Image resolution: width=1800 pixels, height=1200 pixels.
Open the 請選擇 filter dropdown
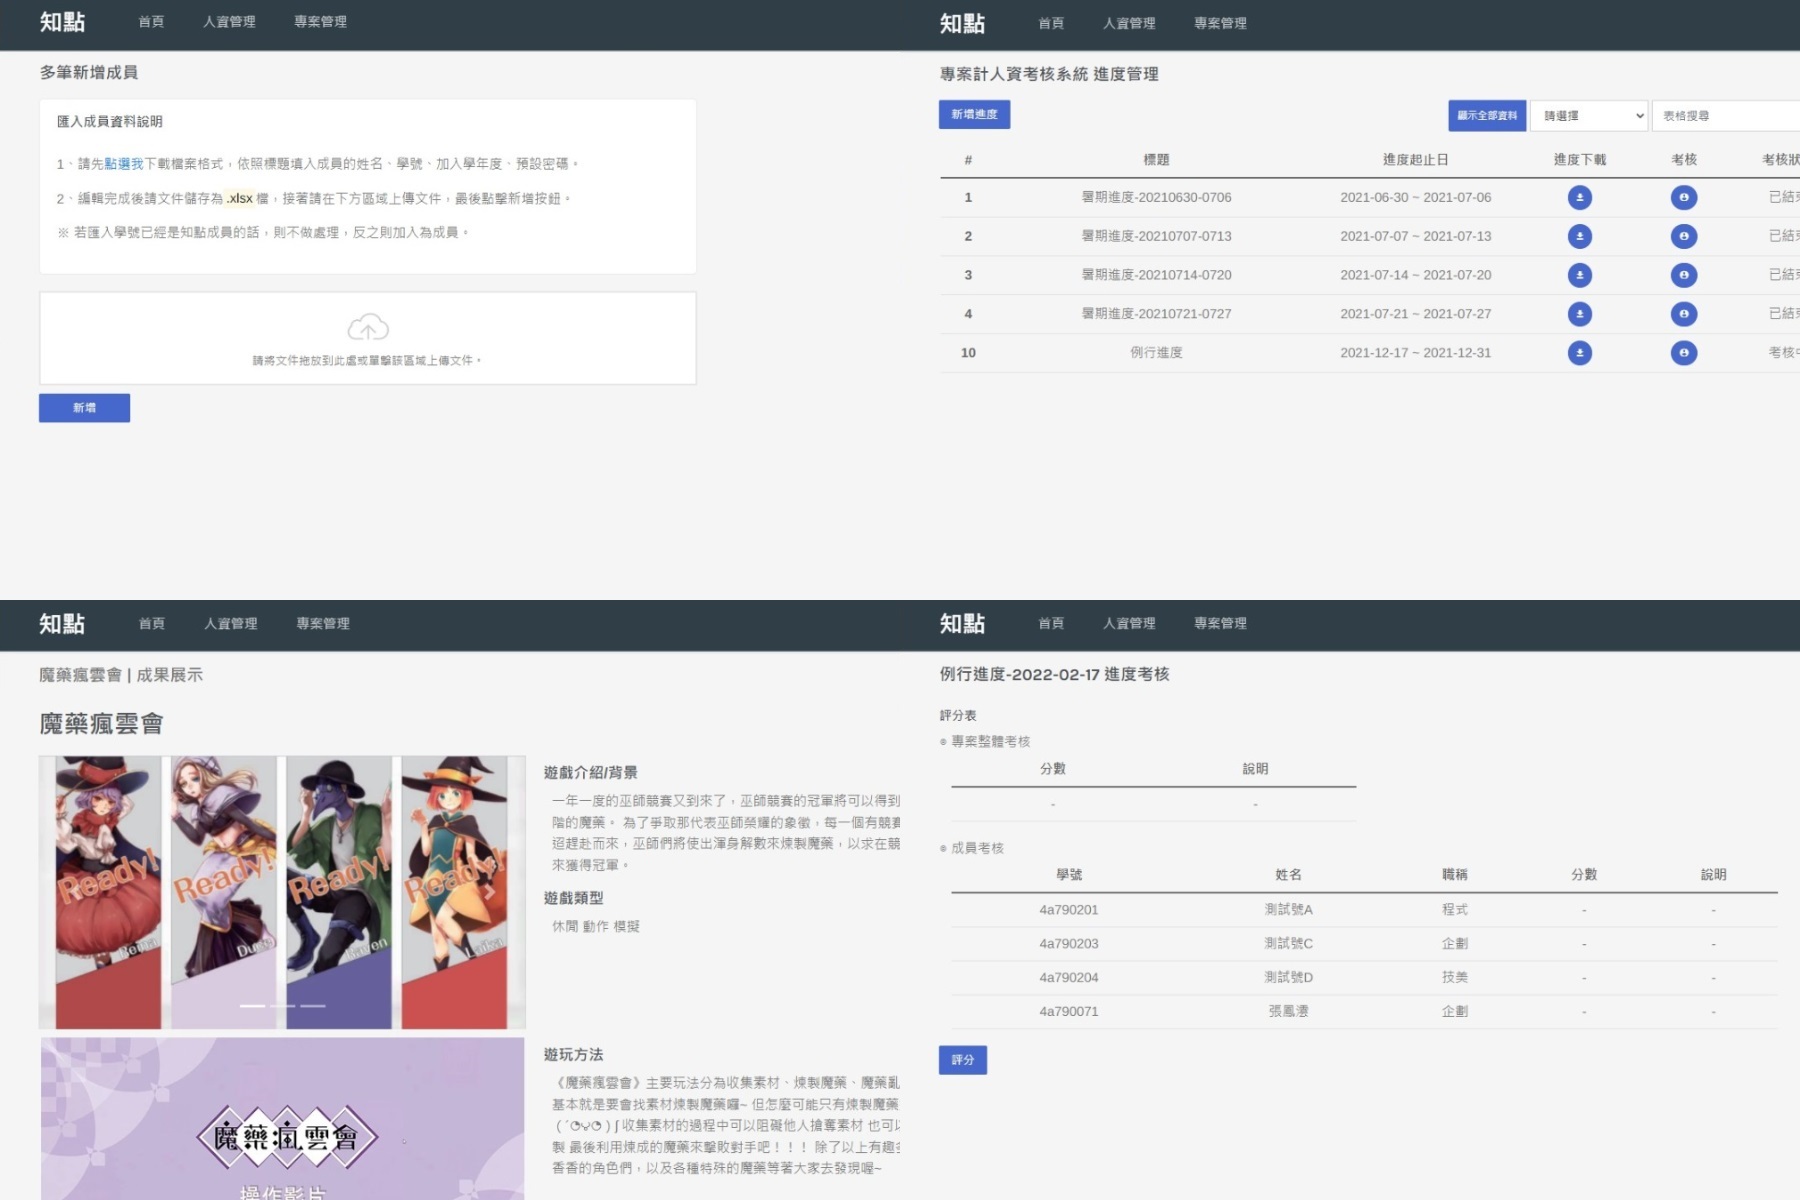tap(1589, 116)
